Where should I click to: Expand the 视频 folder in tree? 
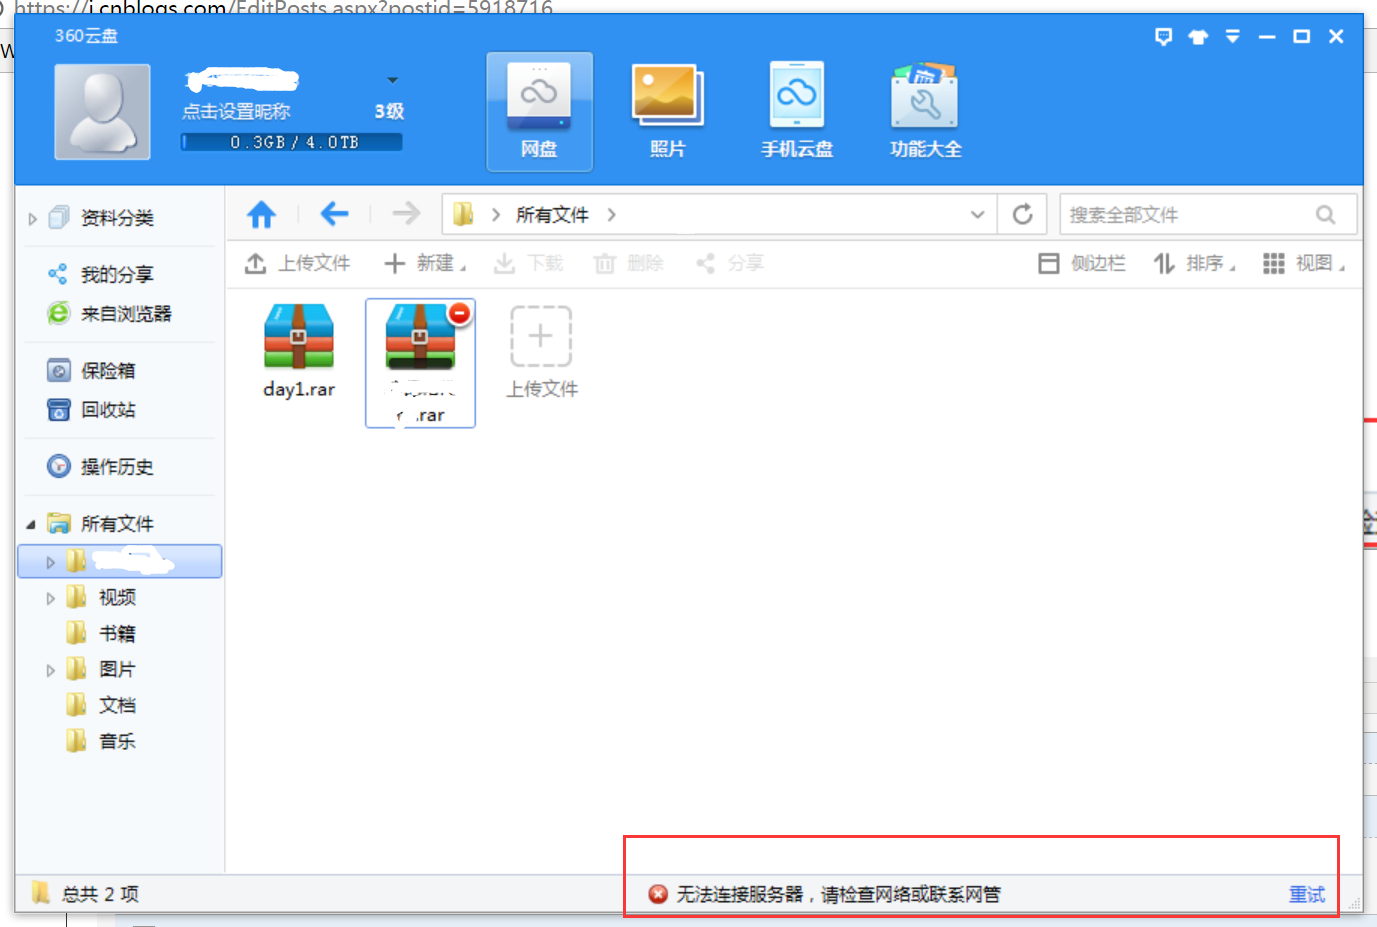[x=50, y=598]
